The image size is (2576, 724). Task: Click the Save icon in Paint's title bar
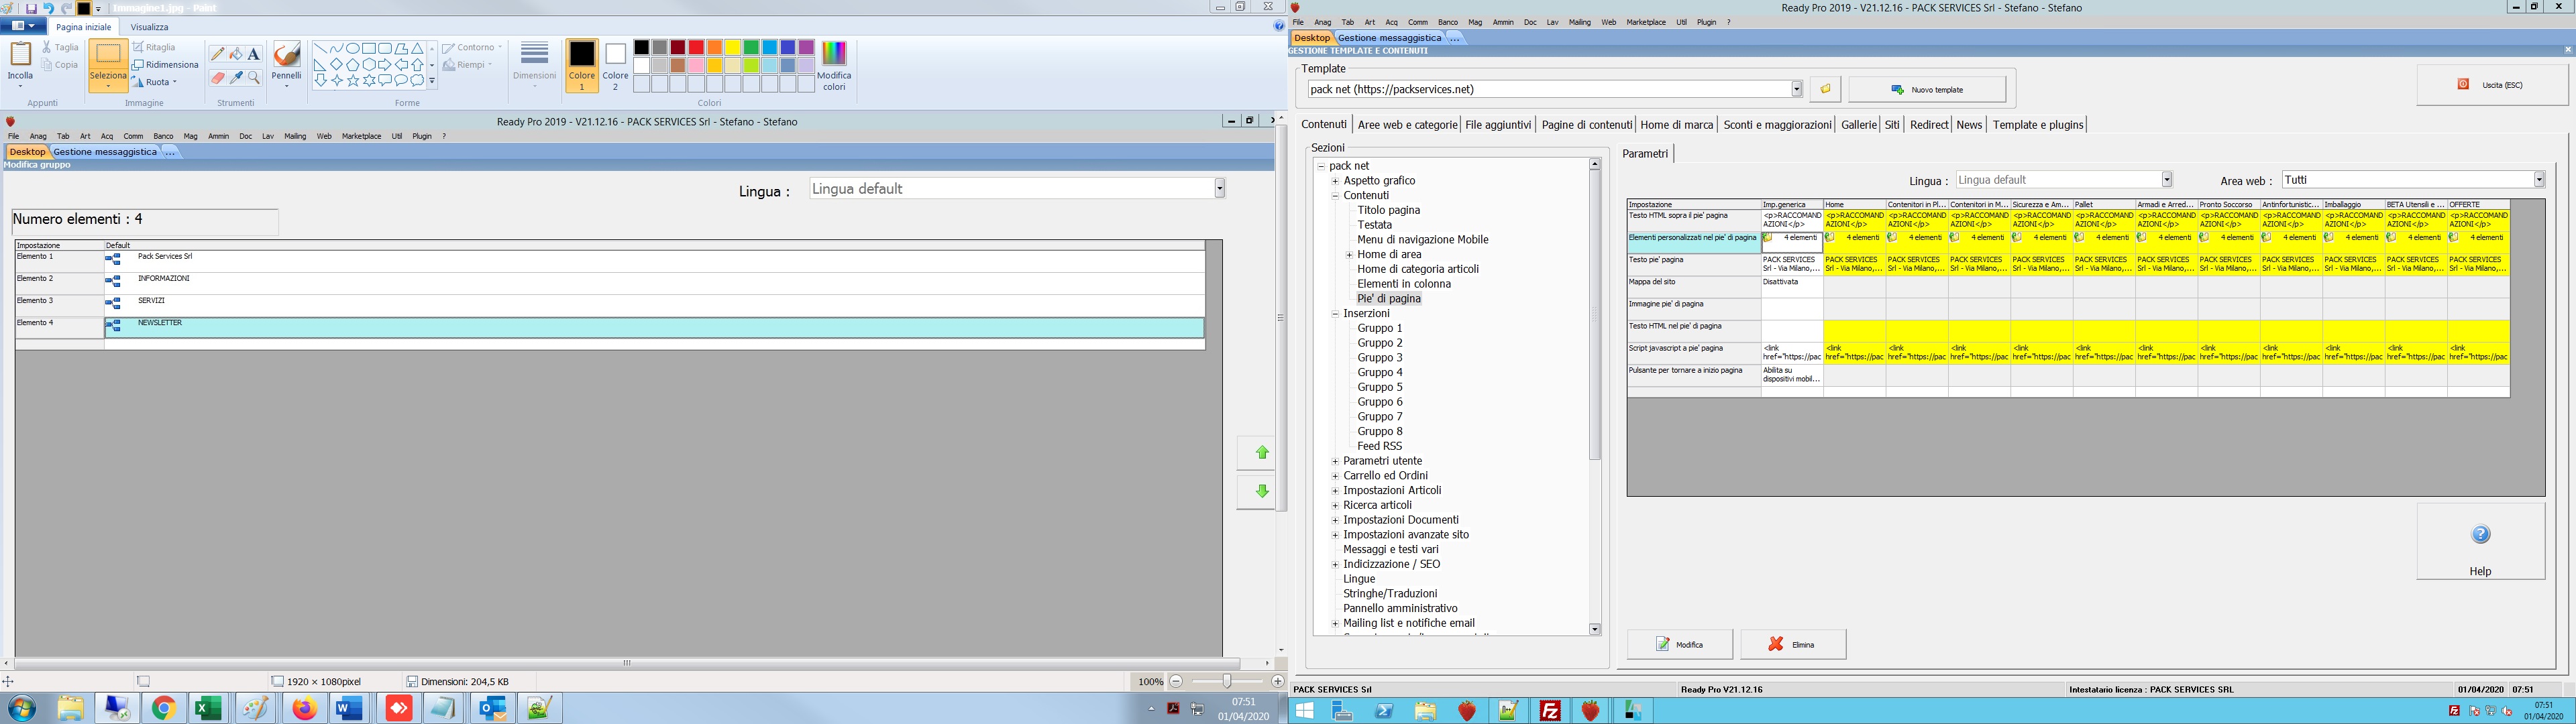tap(31, 8)
